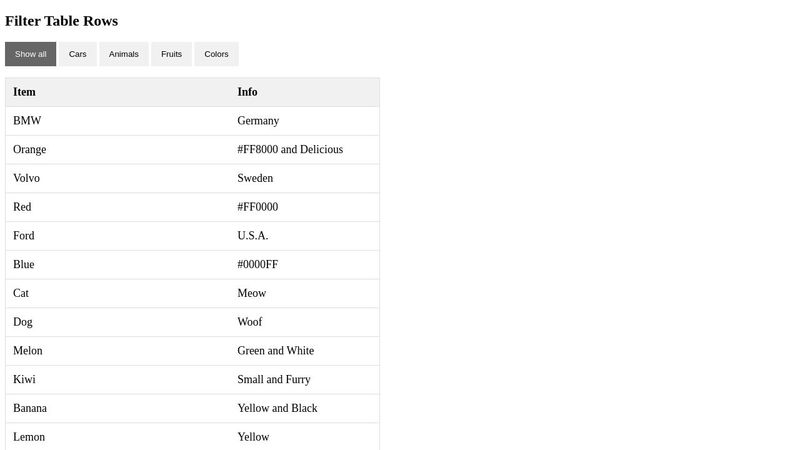Select the Cat item cell
The width and height of the screenshot is (800, 450).
click(x=21, y=293)
